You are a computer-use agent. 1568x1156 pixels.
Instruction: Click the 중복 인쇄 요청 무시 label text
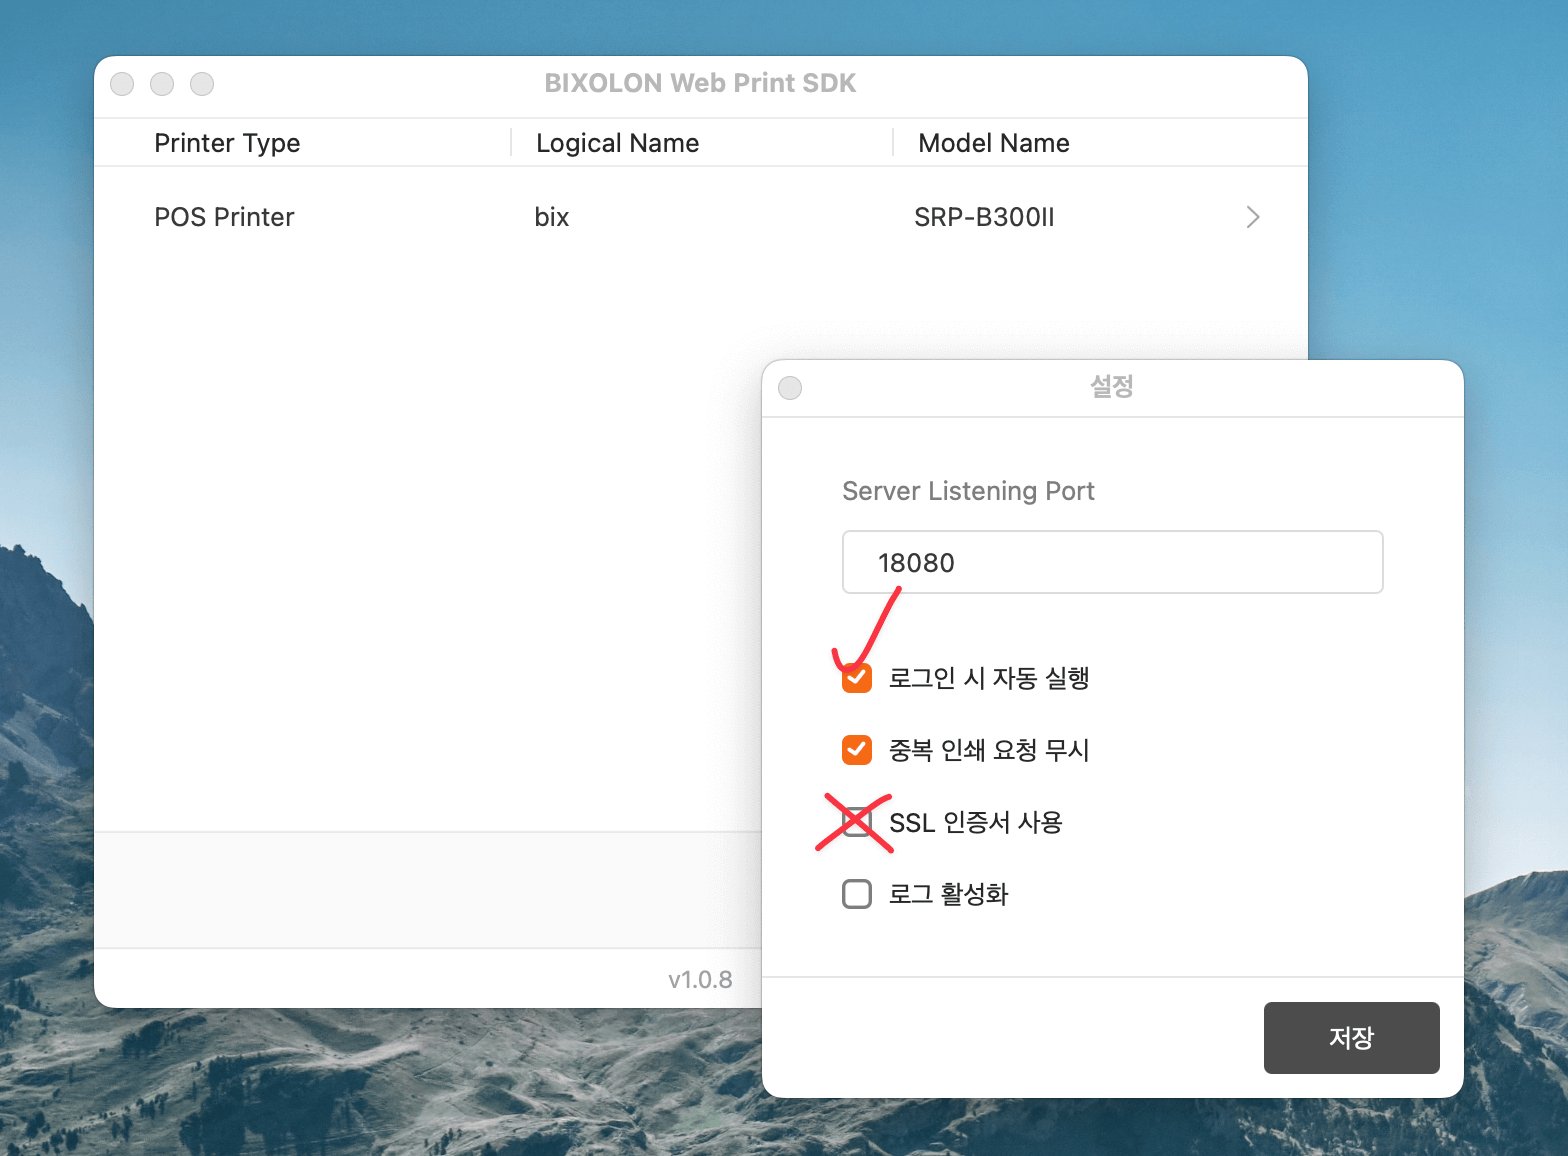[x=989, y=750]
